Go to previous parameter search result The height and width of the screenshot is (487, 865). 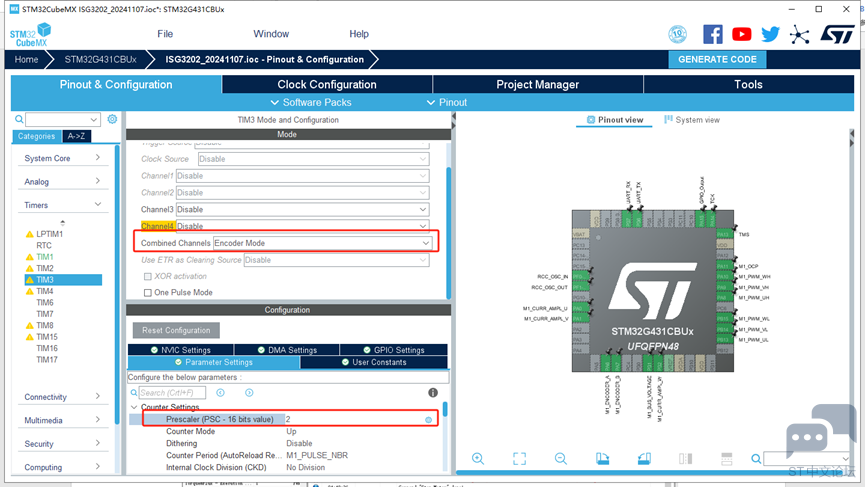click(x=220, y=393)
